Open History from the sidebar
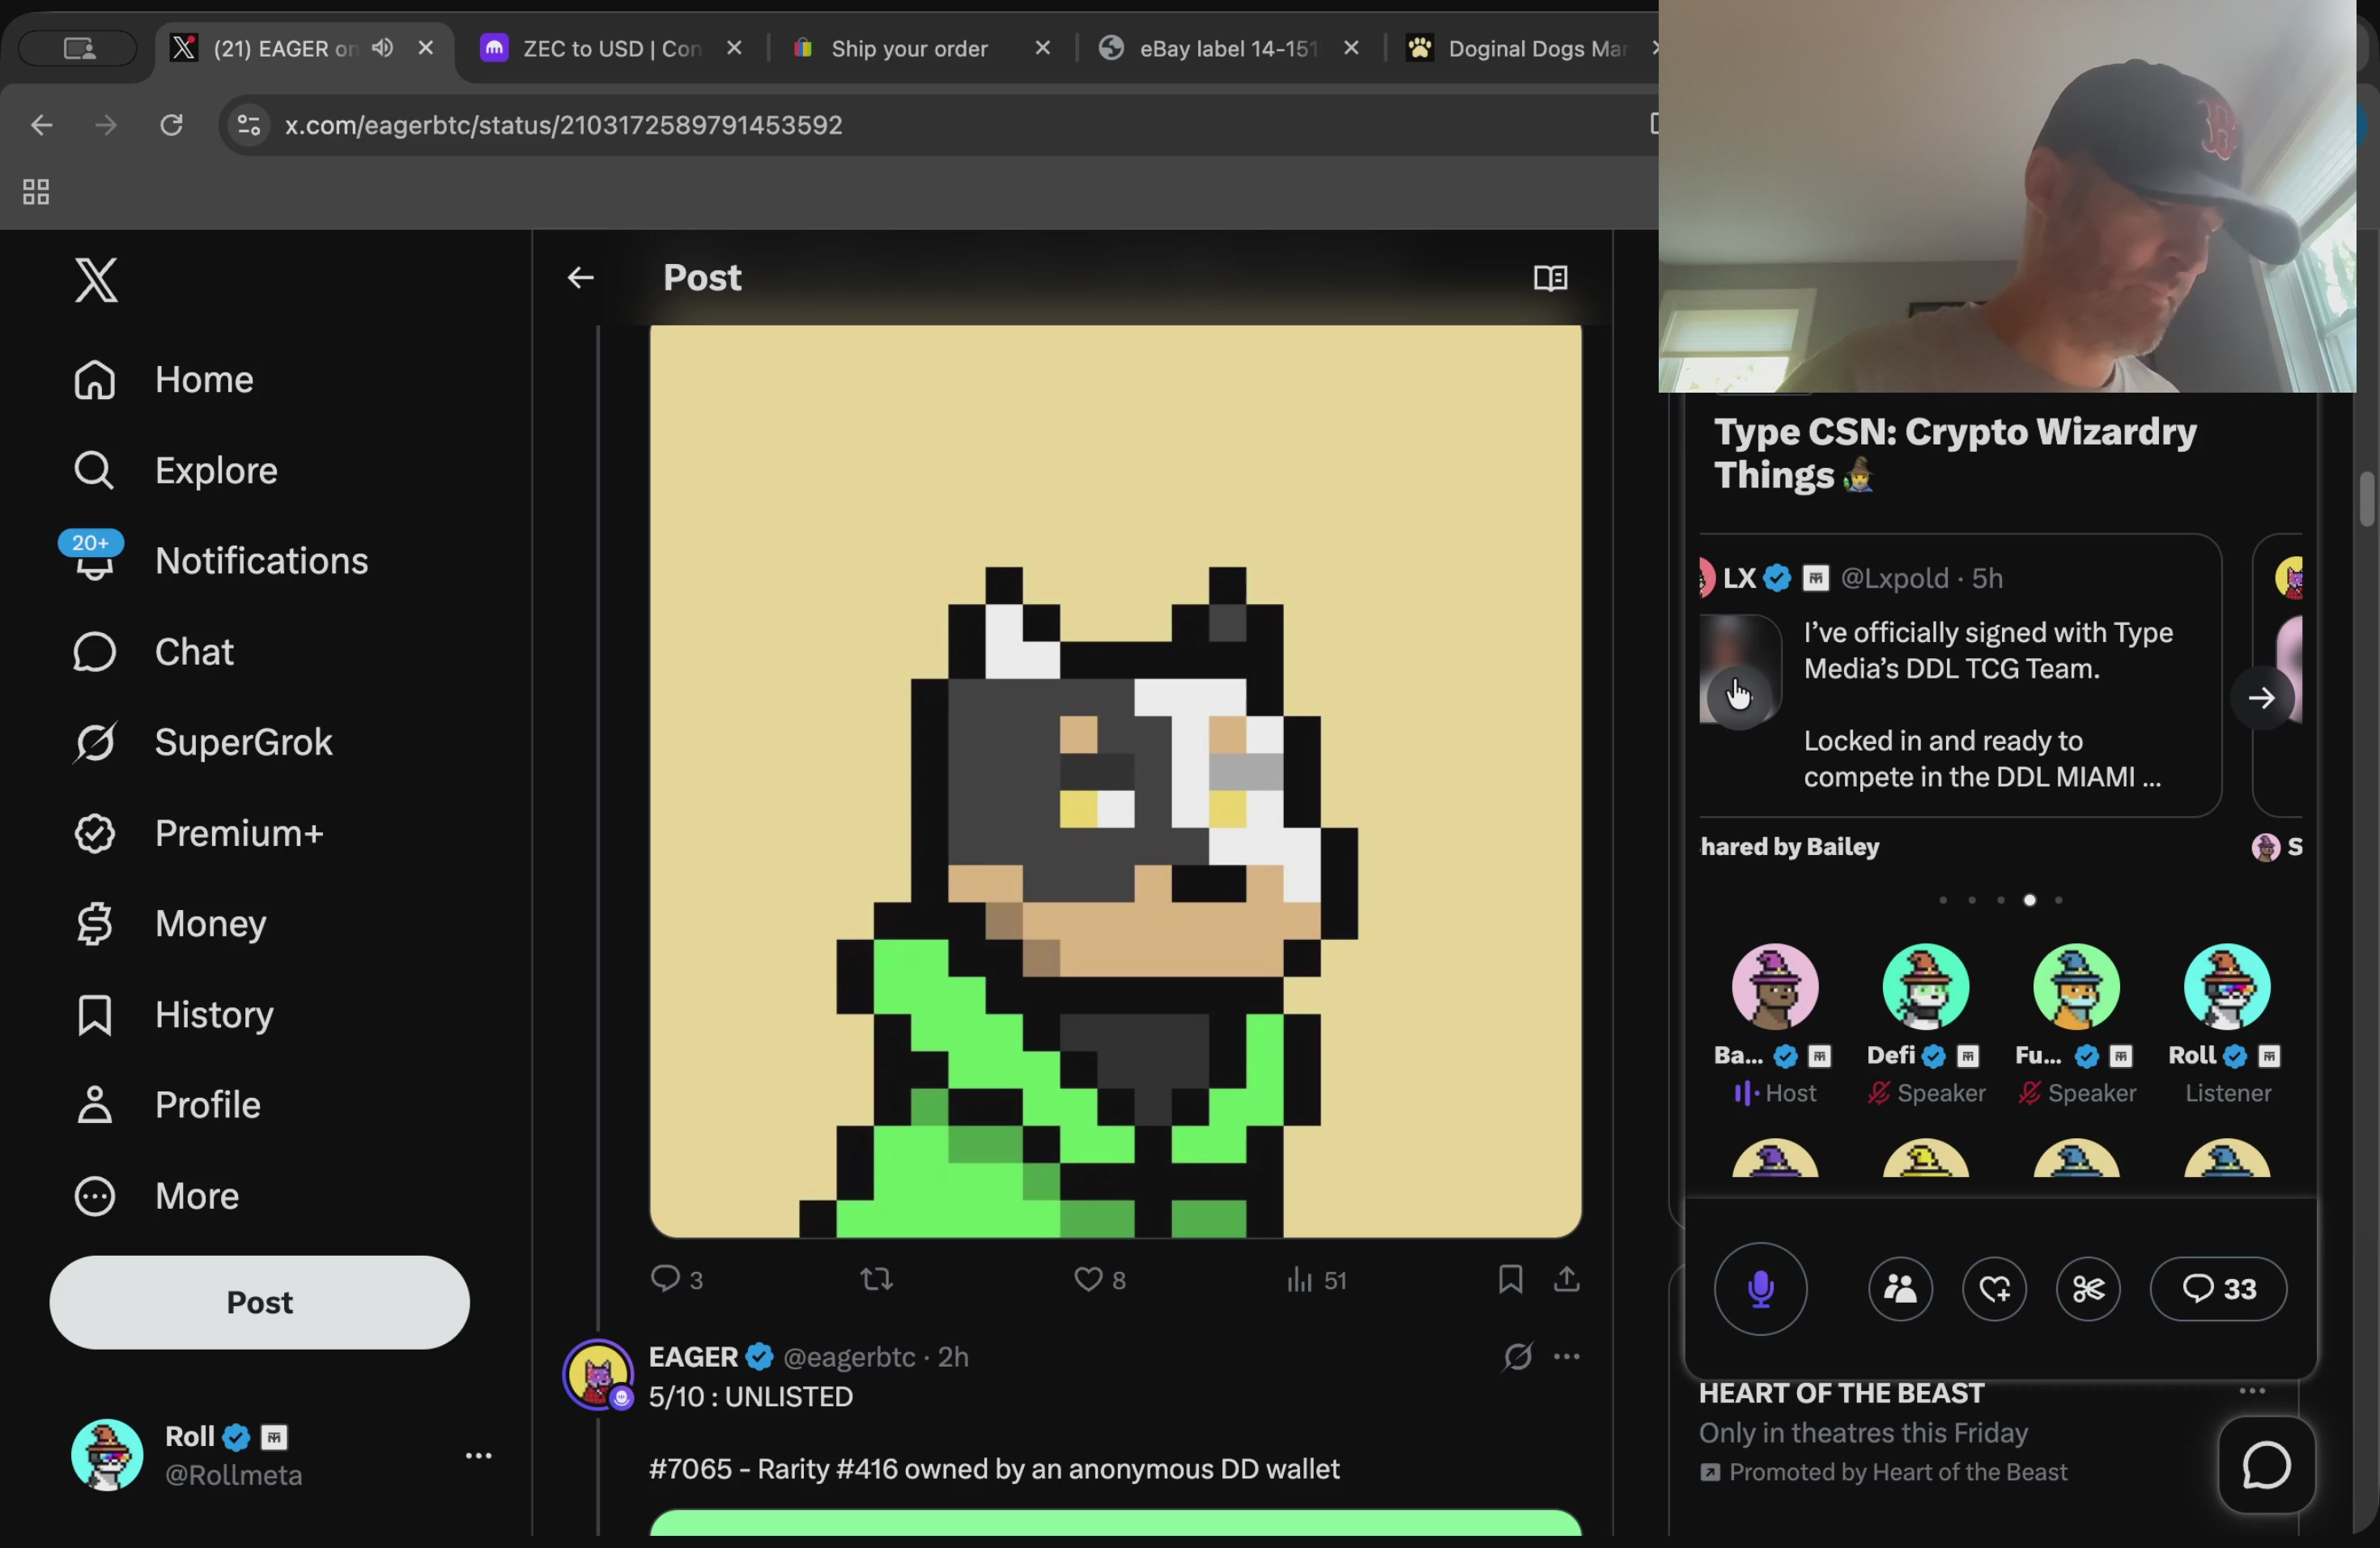 [173, 1014]
